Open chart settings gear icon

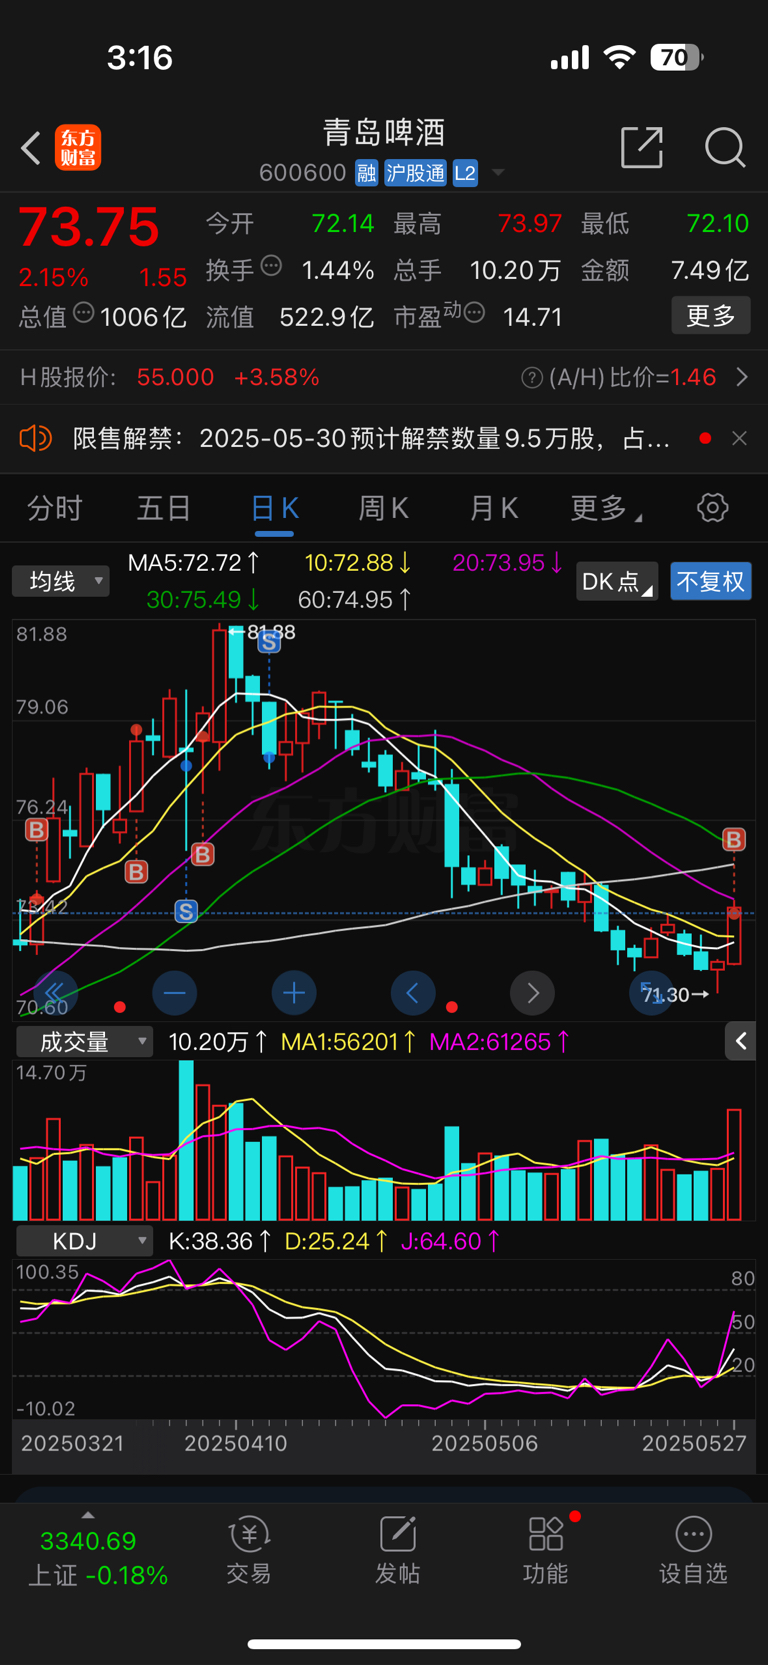[712, 508]
